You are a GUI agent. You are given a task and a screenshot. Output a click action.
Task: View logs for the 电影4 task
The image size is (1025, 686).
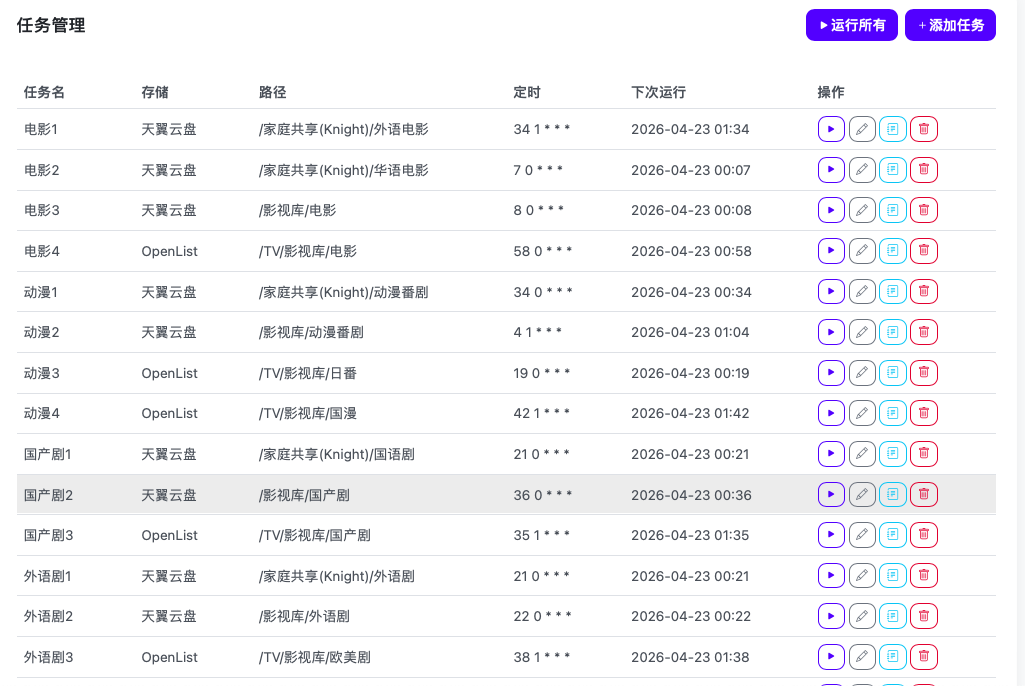click(893, 250)
